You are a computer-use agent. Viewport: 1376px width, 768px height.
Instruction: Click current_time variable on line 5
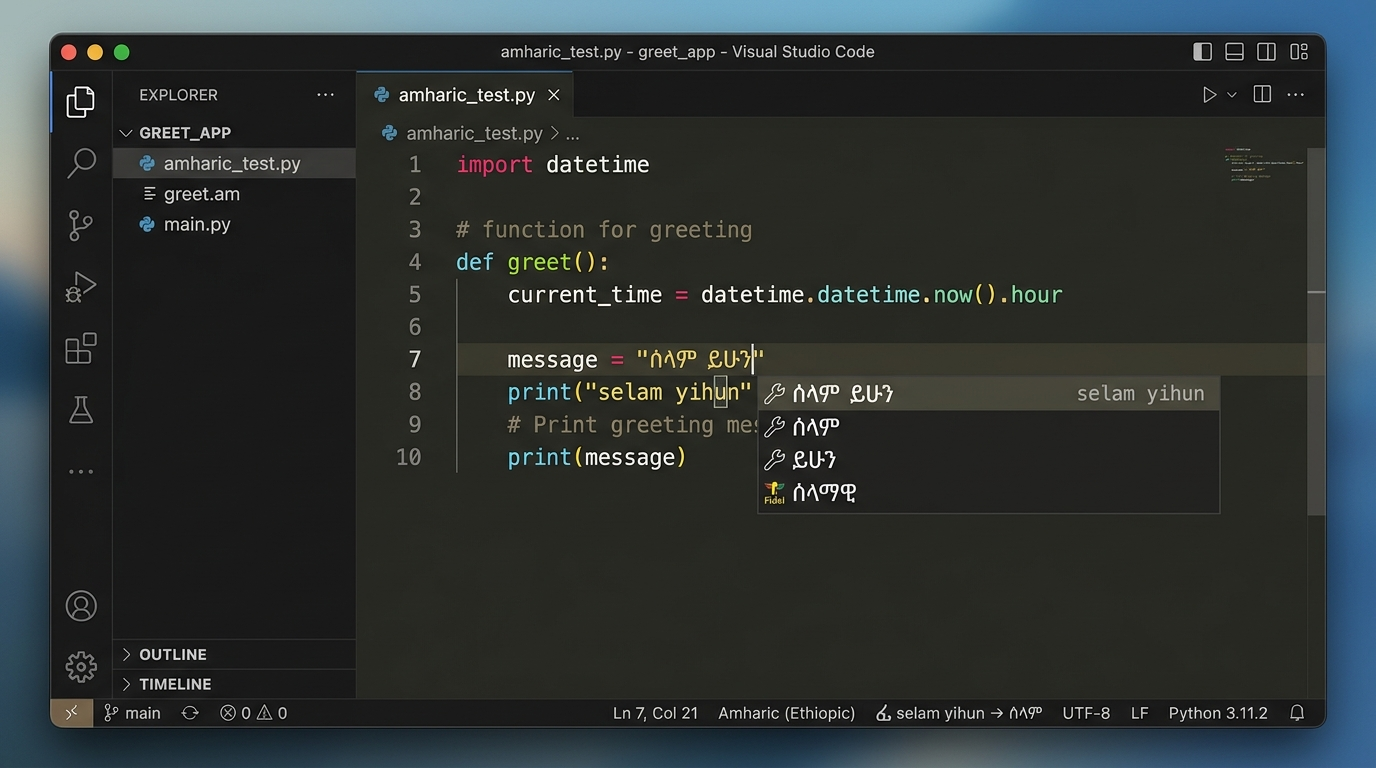coord(585,295)
